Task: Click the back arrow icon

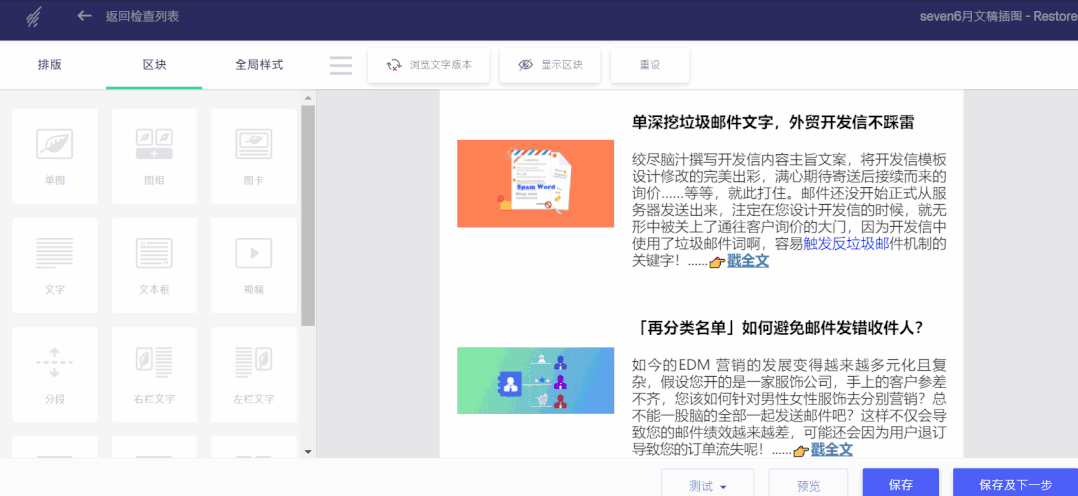Action: click(85, 15)
